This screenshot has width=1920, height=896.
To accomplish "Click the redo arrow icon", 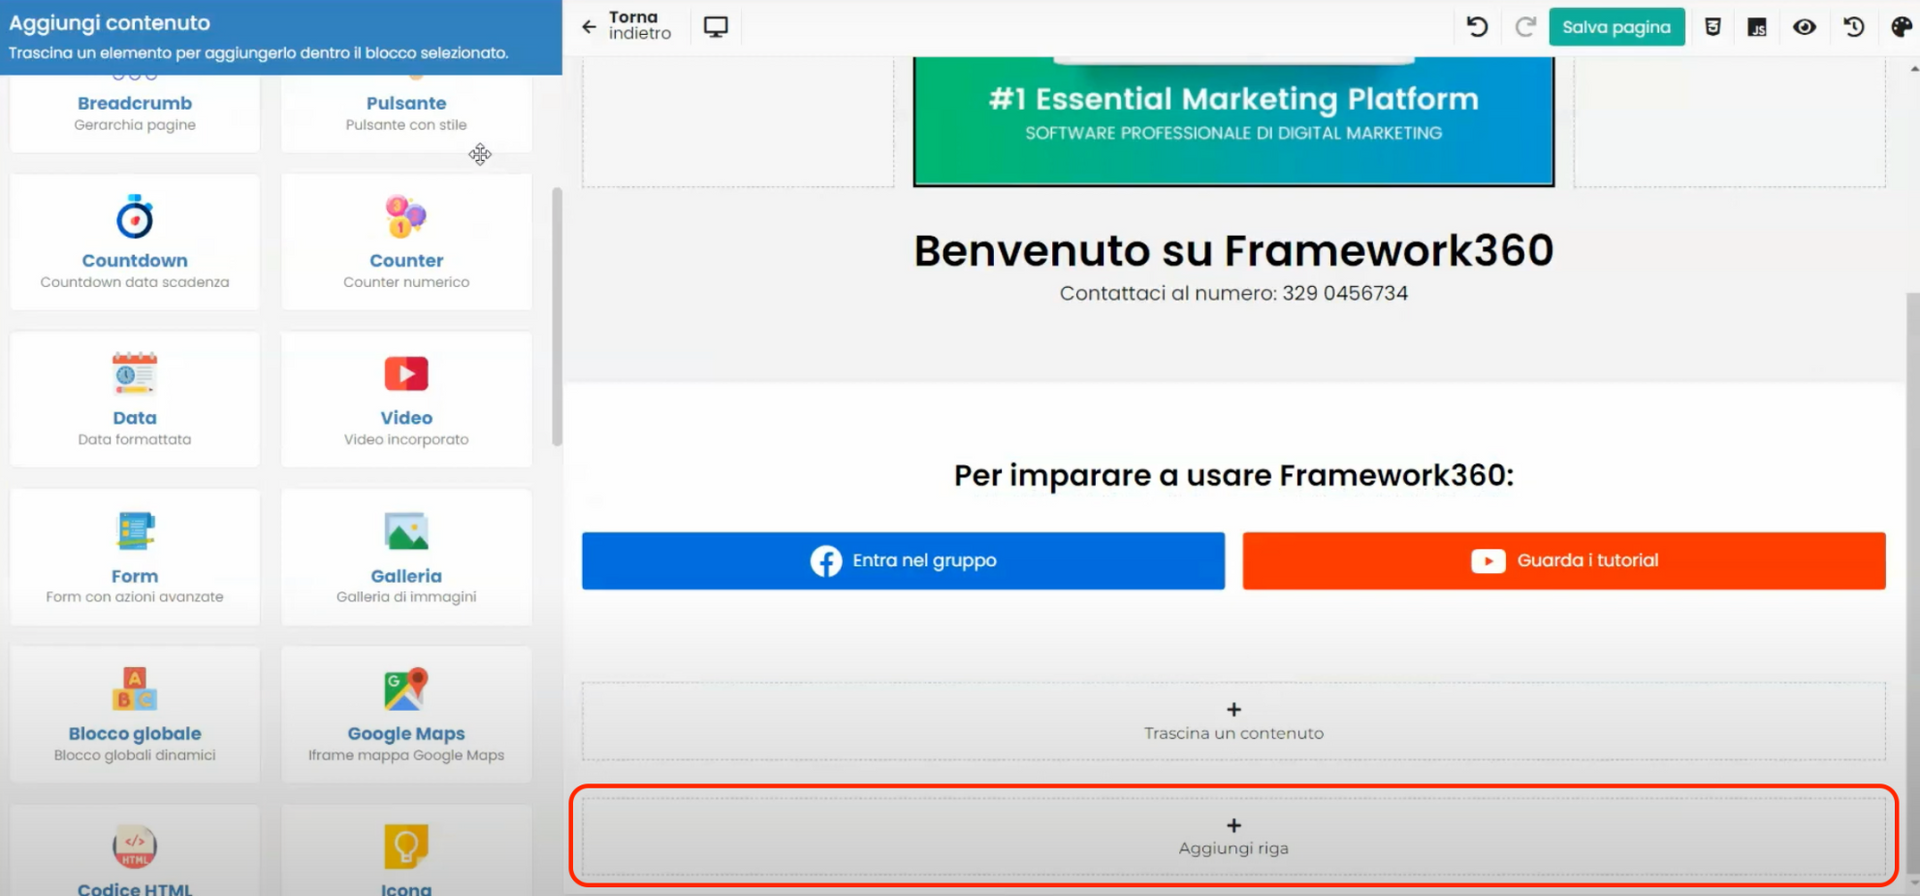I will (1524, 27).
